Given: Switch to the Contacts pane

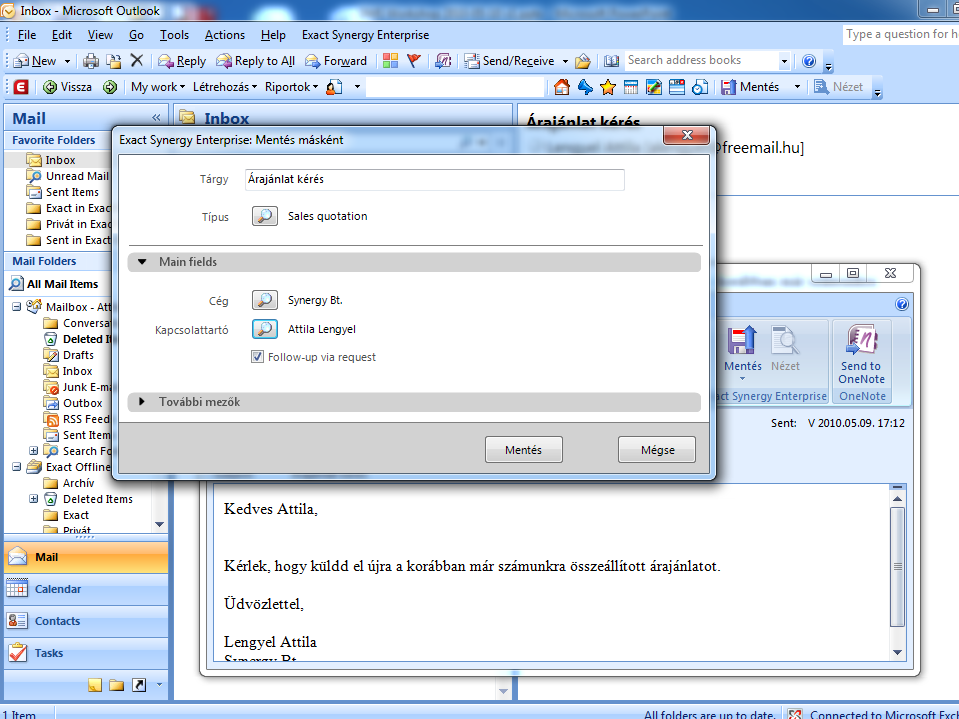Looking at the screenshot, I should tap(86, 621).
